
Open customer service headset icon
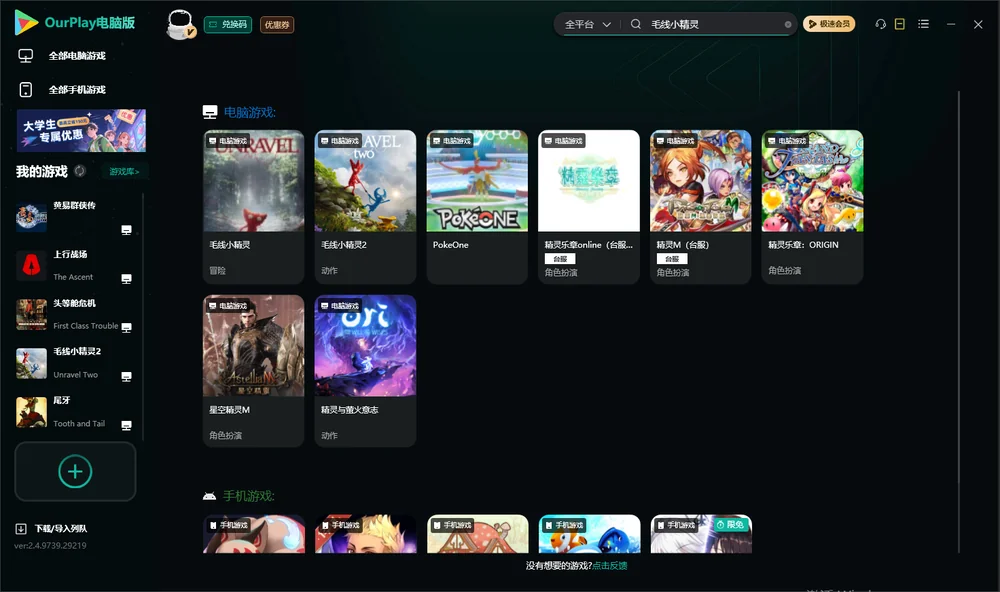(x=881, y=24)
